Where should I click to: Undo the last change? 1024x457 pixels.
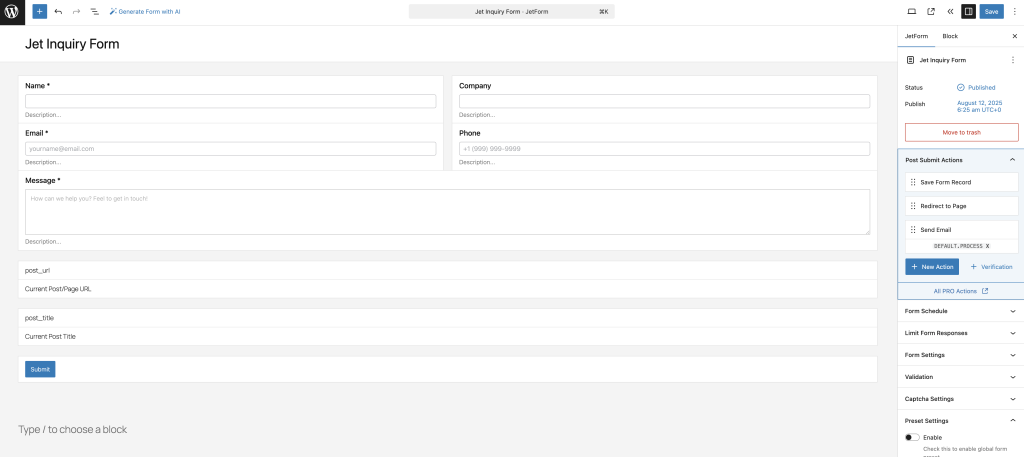pyautogui.click(x=58, y=12)
